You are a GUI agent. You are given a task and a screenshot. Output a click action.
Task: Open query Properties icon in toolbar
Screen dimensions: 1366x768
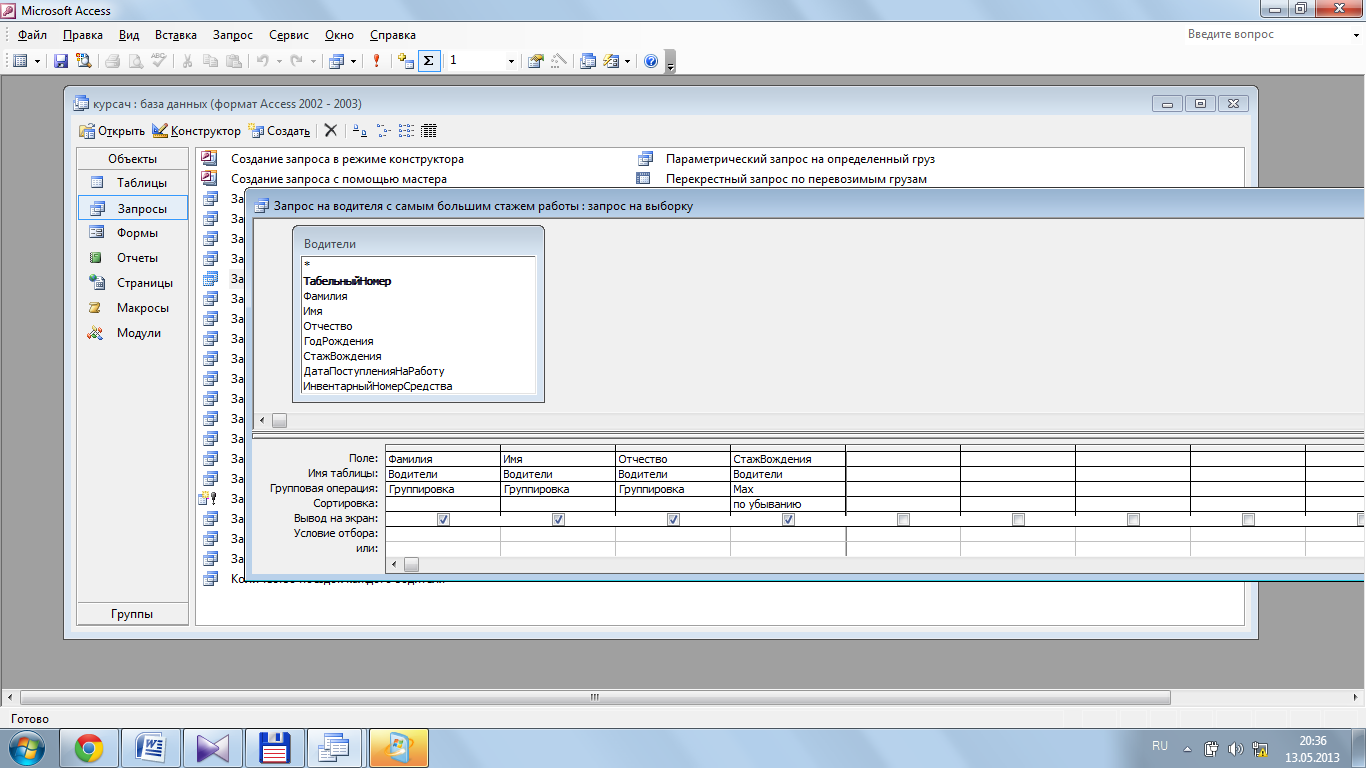[x=536, y=61]
